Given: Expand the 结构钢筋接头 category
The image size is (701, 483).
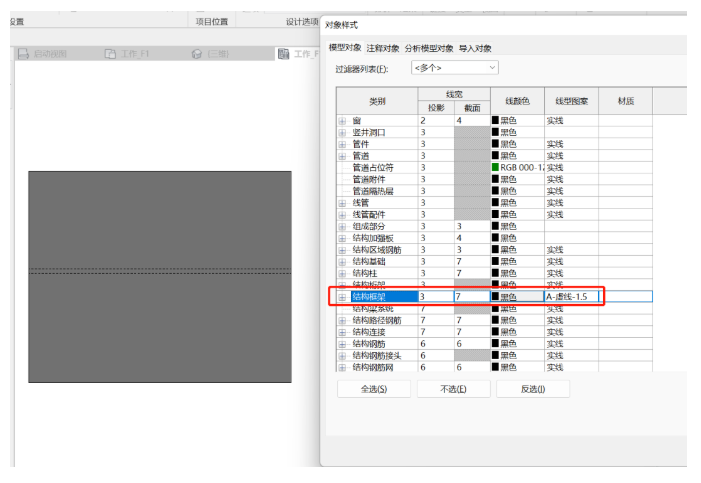Looking at the screenshot, I should 342,356.
